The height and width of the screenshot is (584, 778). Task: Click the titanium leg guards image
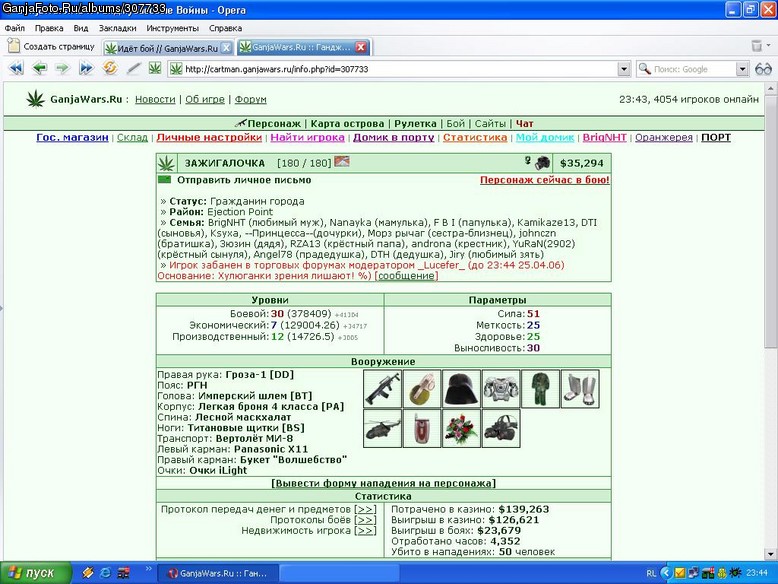(x=580, y=389)
